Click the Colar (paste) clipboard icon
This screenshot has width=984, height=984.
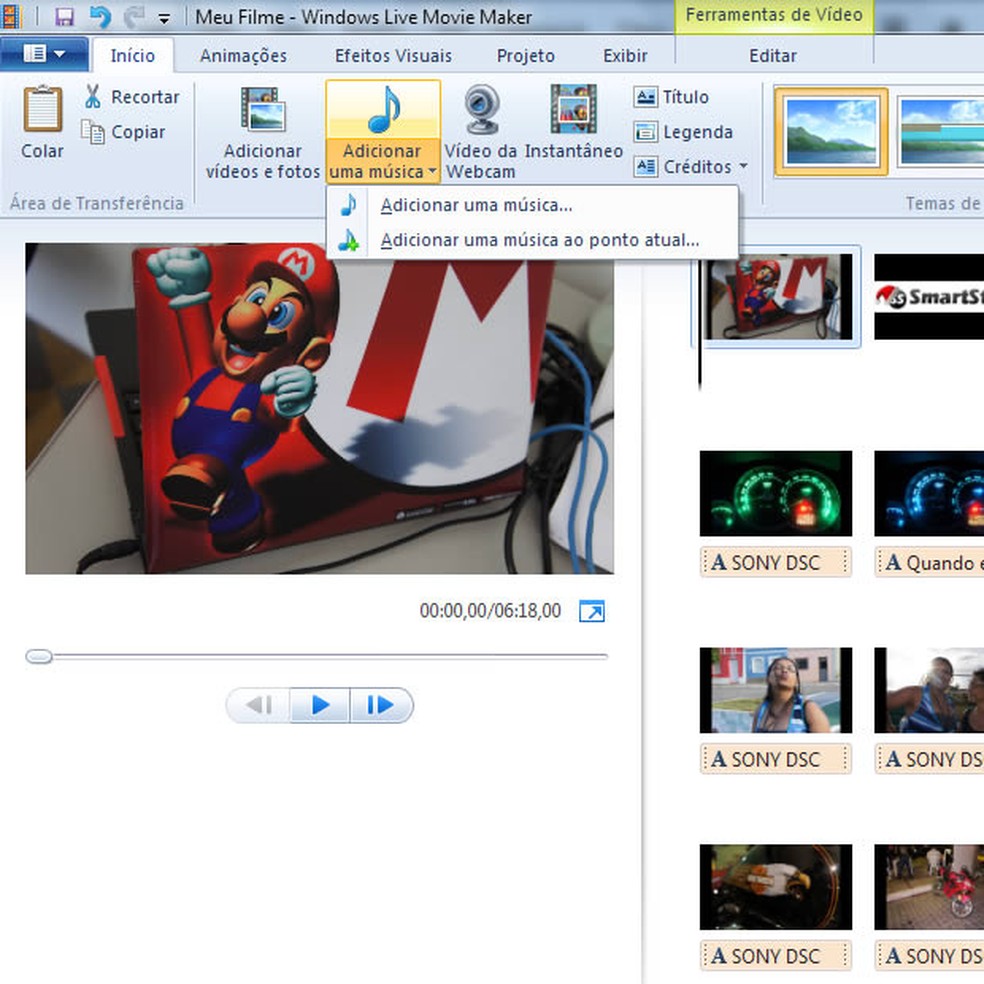pos(42,110)
